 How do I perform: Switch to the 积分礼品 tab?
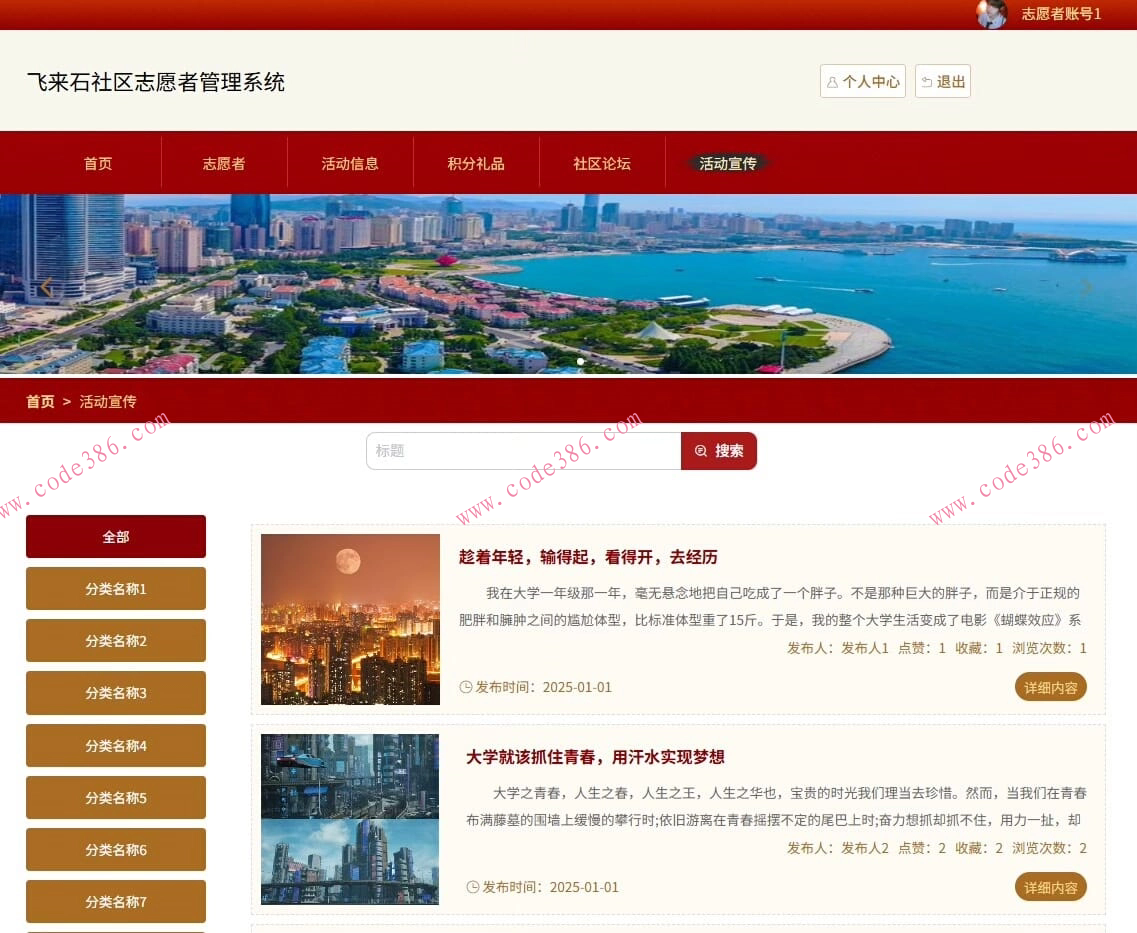click(475, 162)
